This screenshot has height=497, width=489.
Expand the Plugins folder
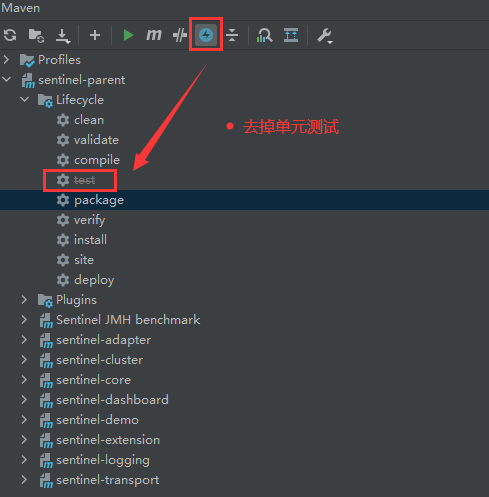coord(24,300)
